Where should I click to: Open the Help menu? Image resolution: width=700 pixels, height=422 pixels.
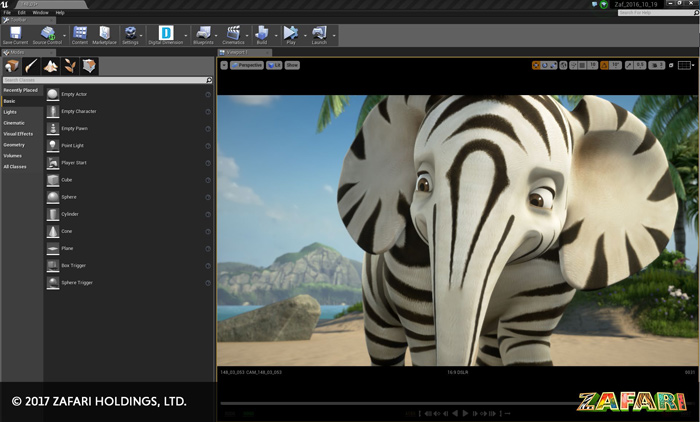tap(60, 13)
